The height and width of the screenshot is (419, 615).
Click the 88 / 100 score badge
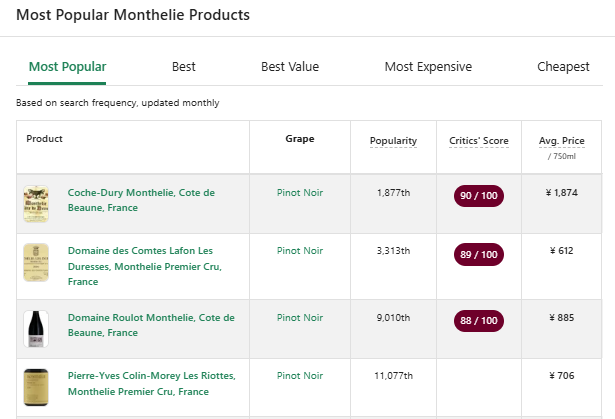[x=478, y=321]
